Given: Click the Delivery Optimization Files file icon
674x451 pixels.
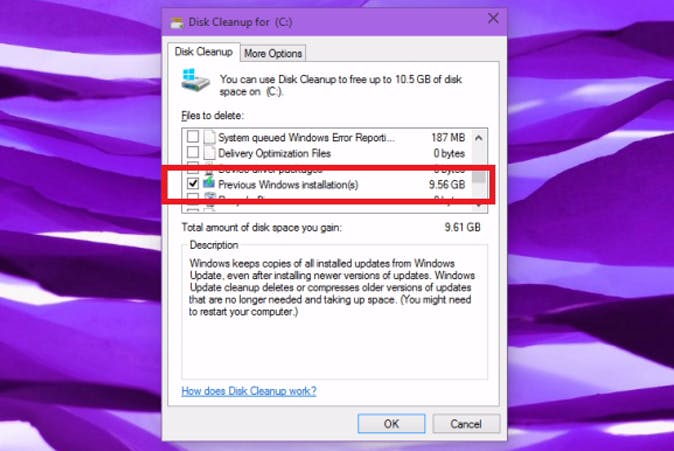Looking at the screenshot, I should click(209, 153).
